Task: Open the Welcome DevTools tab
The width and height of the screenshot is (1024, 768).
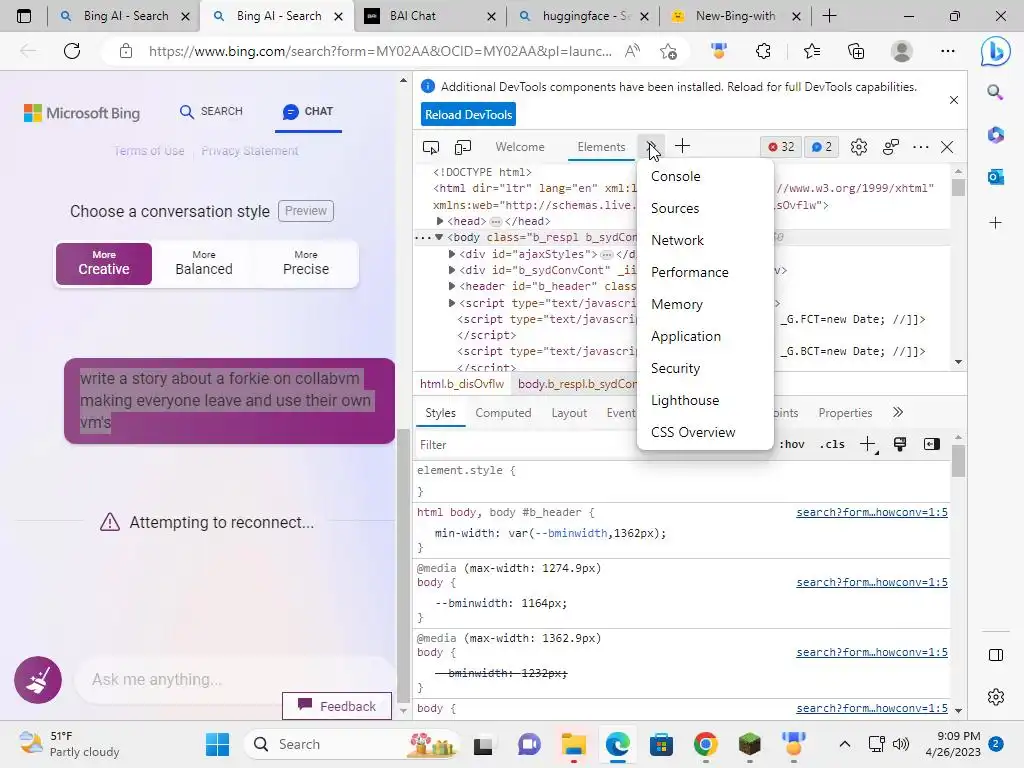Action: (520, 147)
